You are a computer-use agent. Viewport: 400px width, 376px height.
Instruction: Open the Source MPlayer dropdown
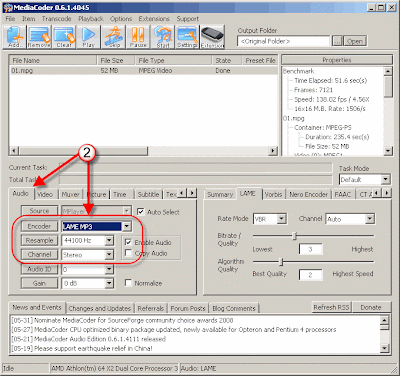pos(127,211)
